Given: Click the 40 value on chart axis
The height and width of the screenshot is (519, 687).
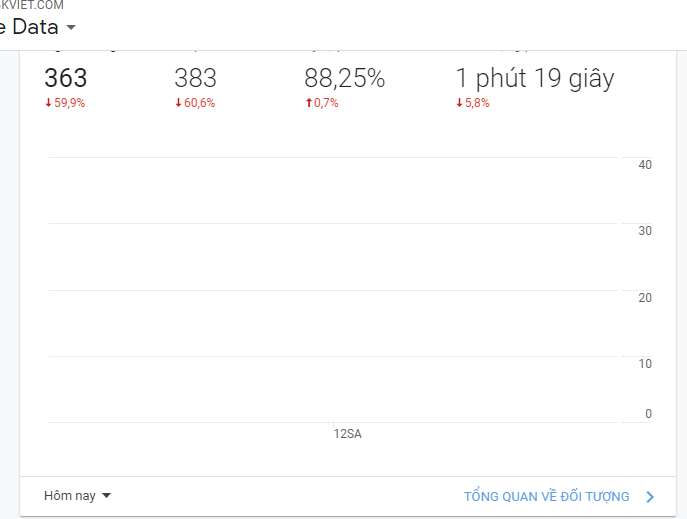Looking at the screenshot, I should (x=645, y=165).
